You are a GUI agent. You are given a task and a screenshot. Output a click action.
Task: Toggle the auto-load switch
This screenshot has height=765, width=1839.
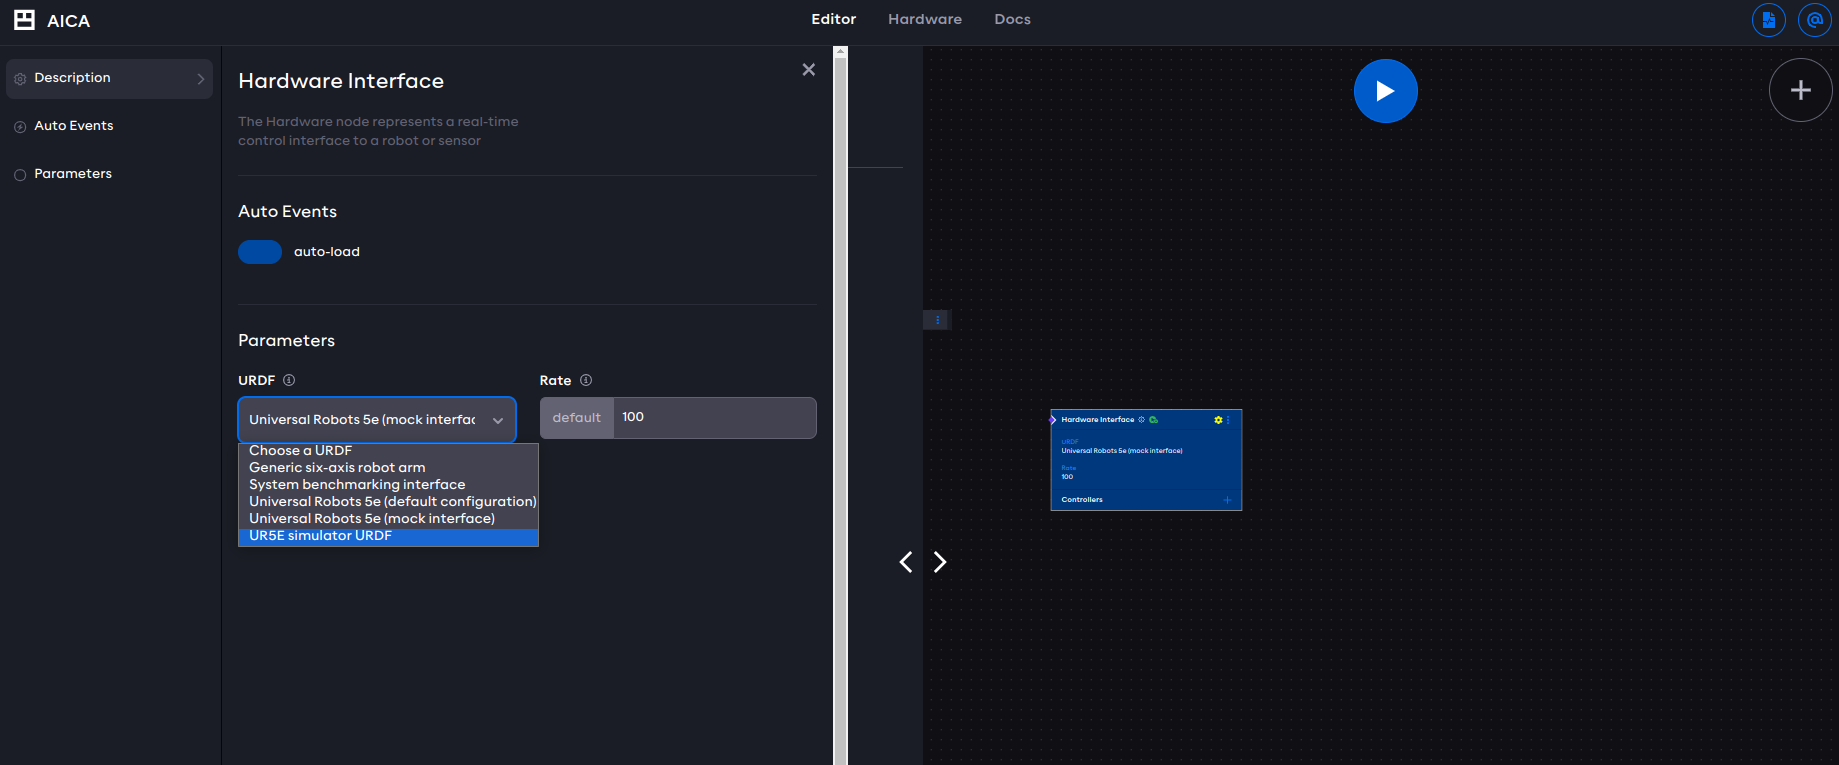click(x=260, y=252)
